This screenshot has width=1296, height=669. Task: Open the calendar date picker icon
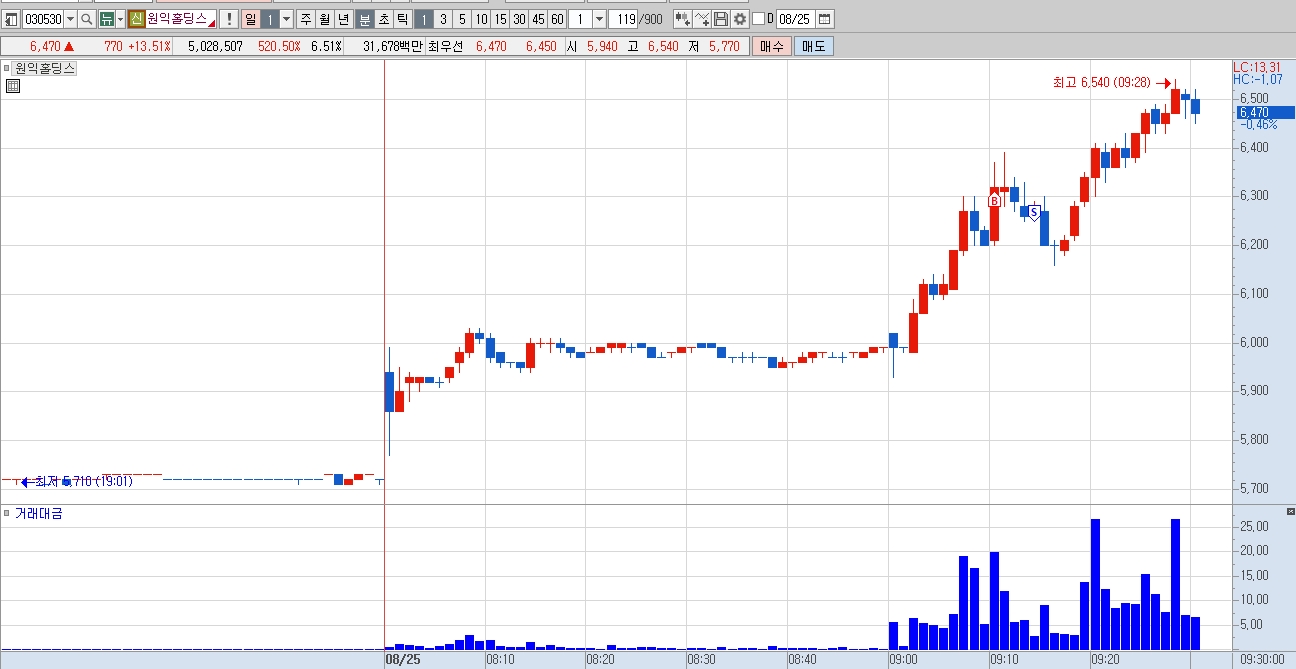click(825, 19)
